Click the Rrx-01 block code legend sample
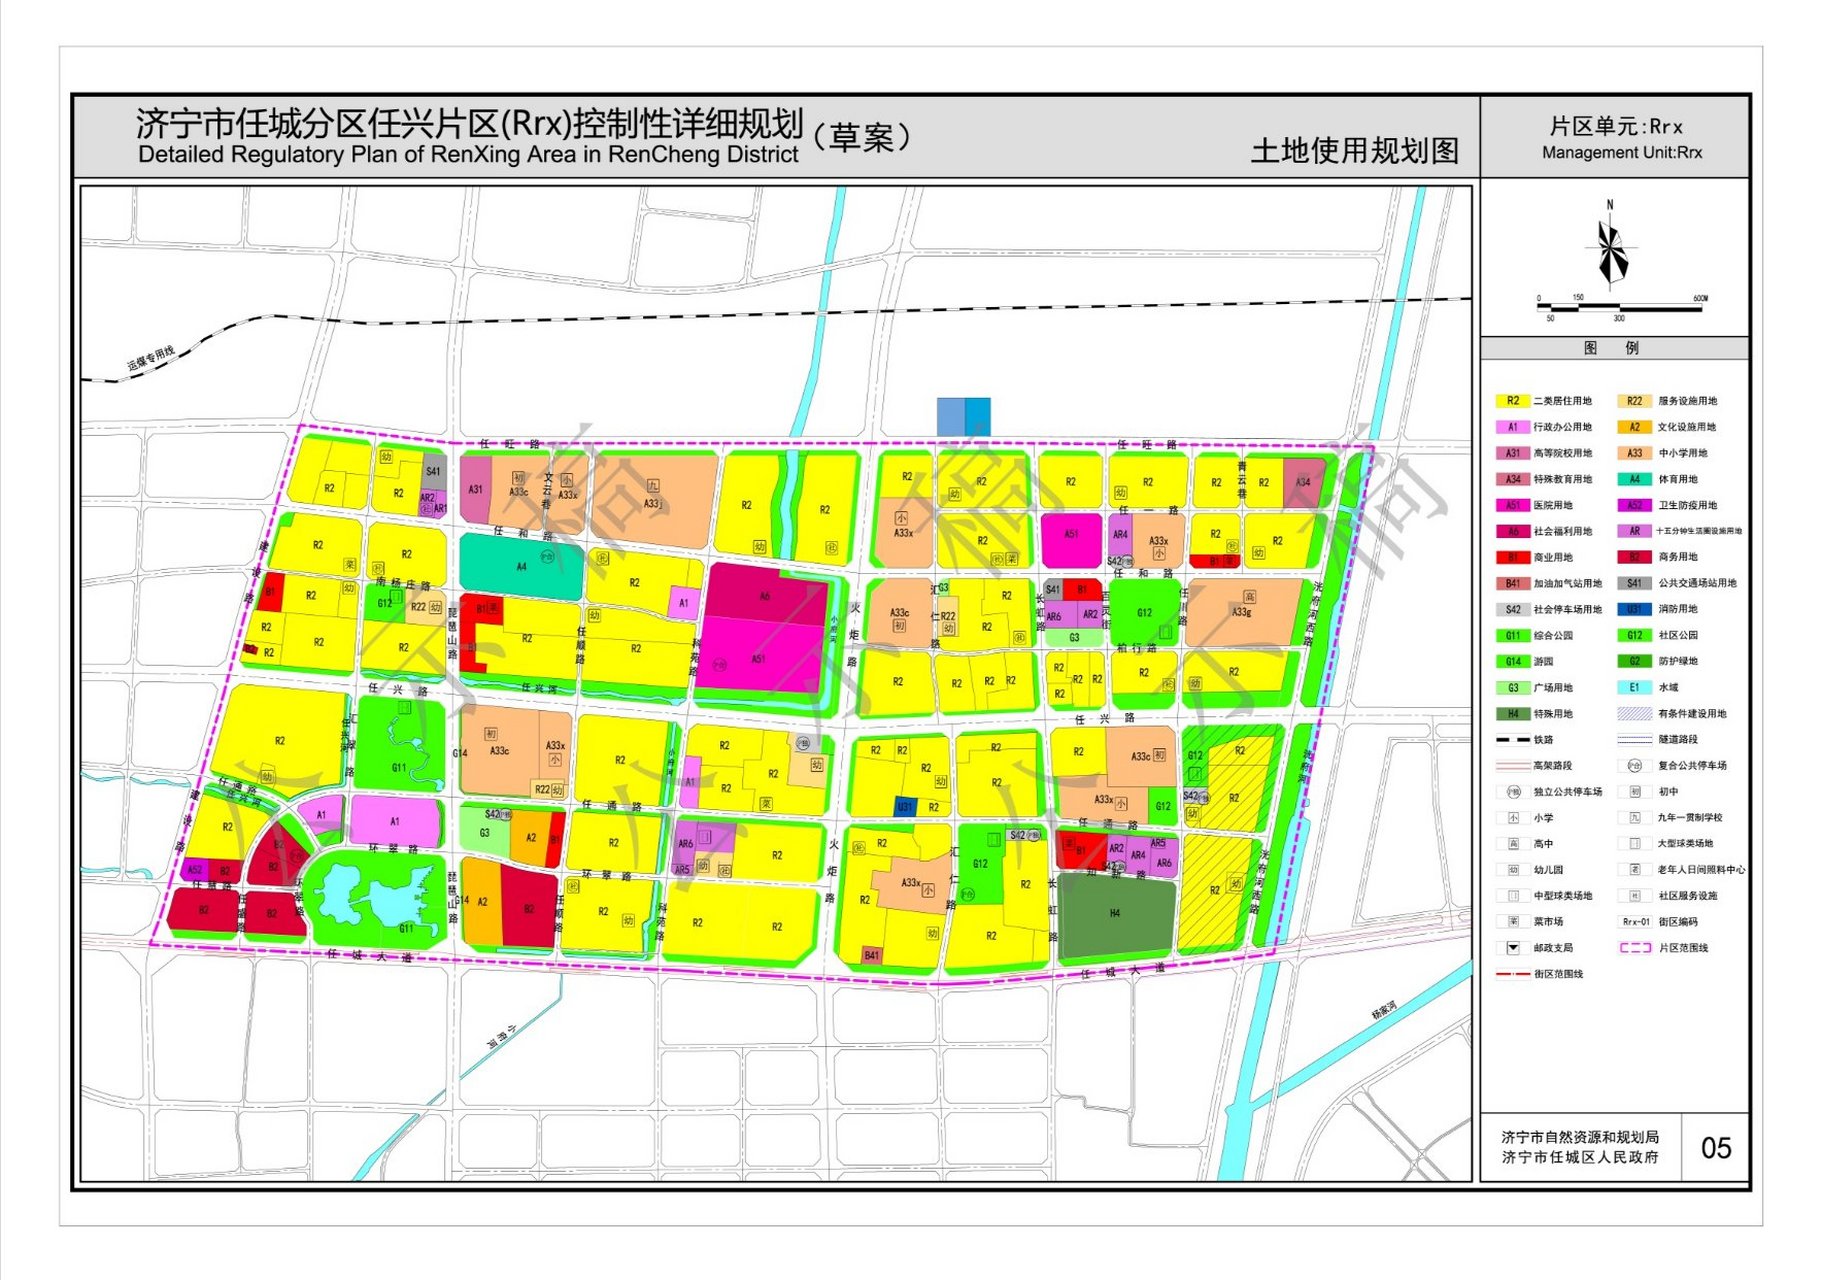The image size is (1822, 1280). [x=1635, y=922]
